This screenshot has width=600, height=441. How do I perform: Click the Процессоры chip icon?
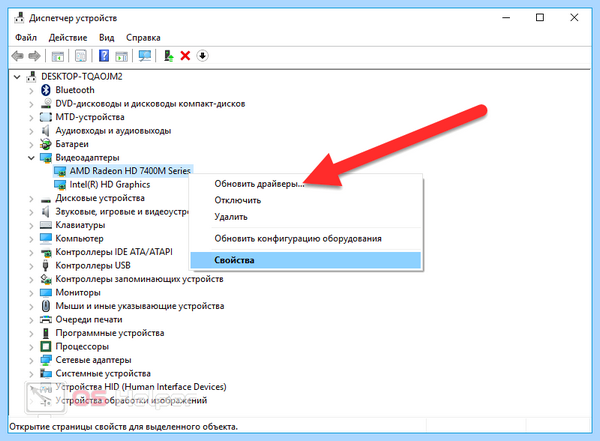[x=46, y=346]
